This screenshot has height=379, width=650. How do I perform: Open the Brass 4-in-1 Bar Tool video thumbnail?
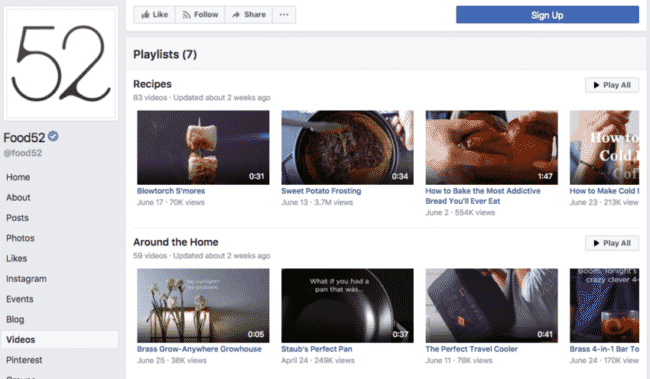pos(604,306)
